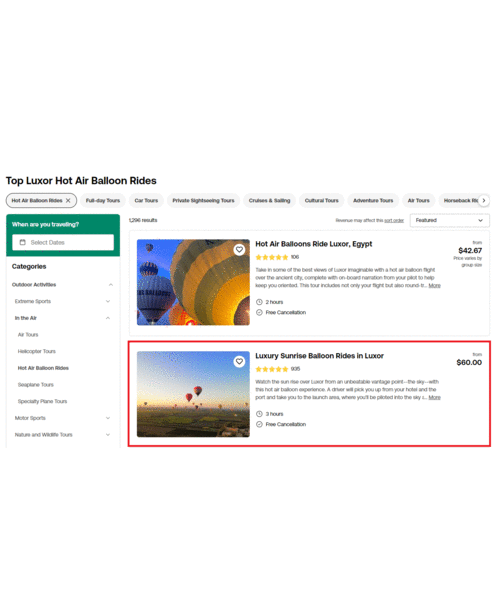Choose Seaplane Tours in the sidebar
This screenshot has width=498, height=616.
36,385
